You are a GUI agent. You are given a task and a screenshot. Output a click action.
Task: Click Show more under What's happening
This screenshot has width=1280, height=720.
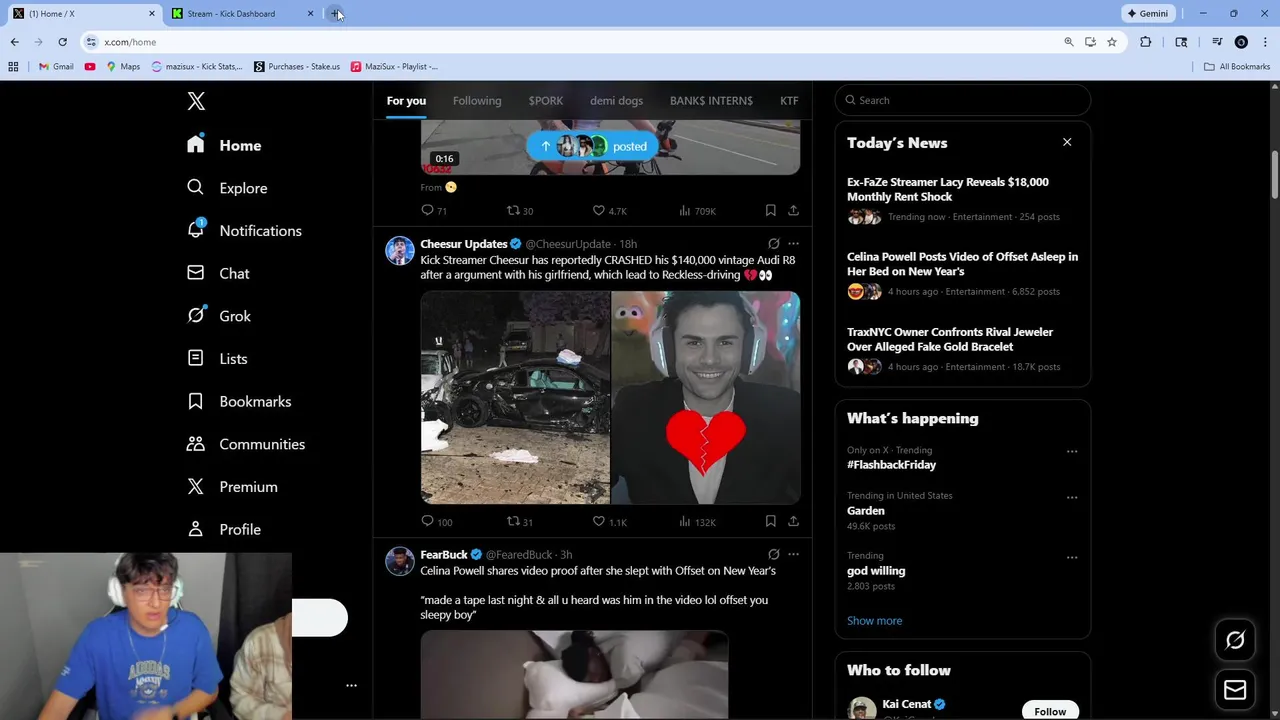(874, 621)
